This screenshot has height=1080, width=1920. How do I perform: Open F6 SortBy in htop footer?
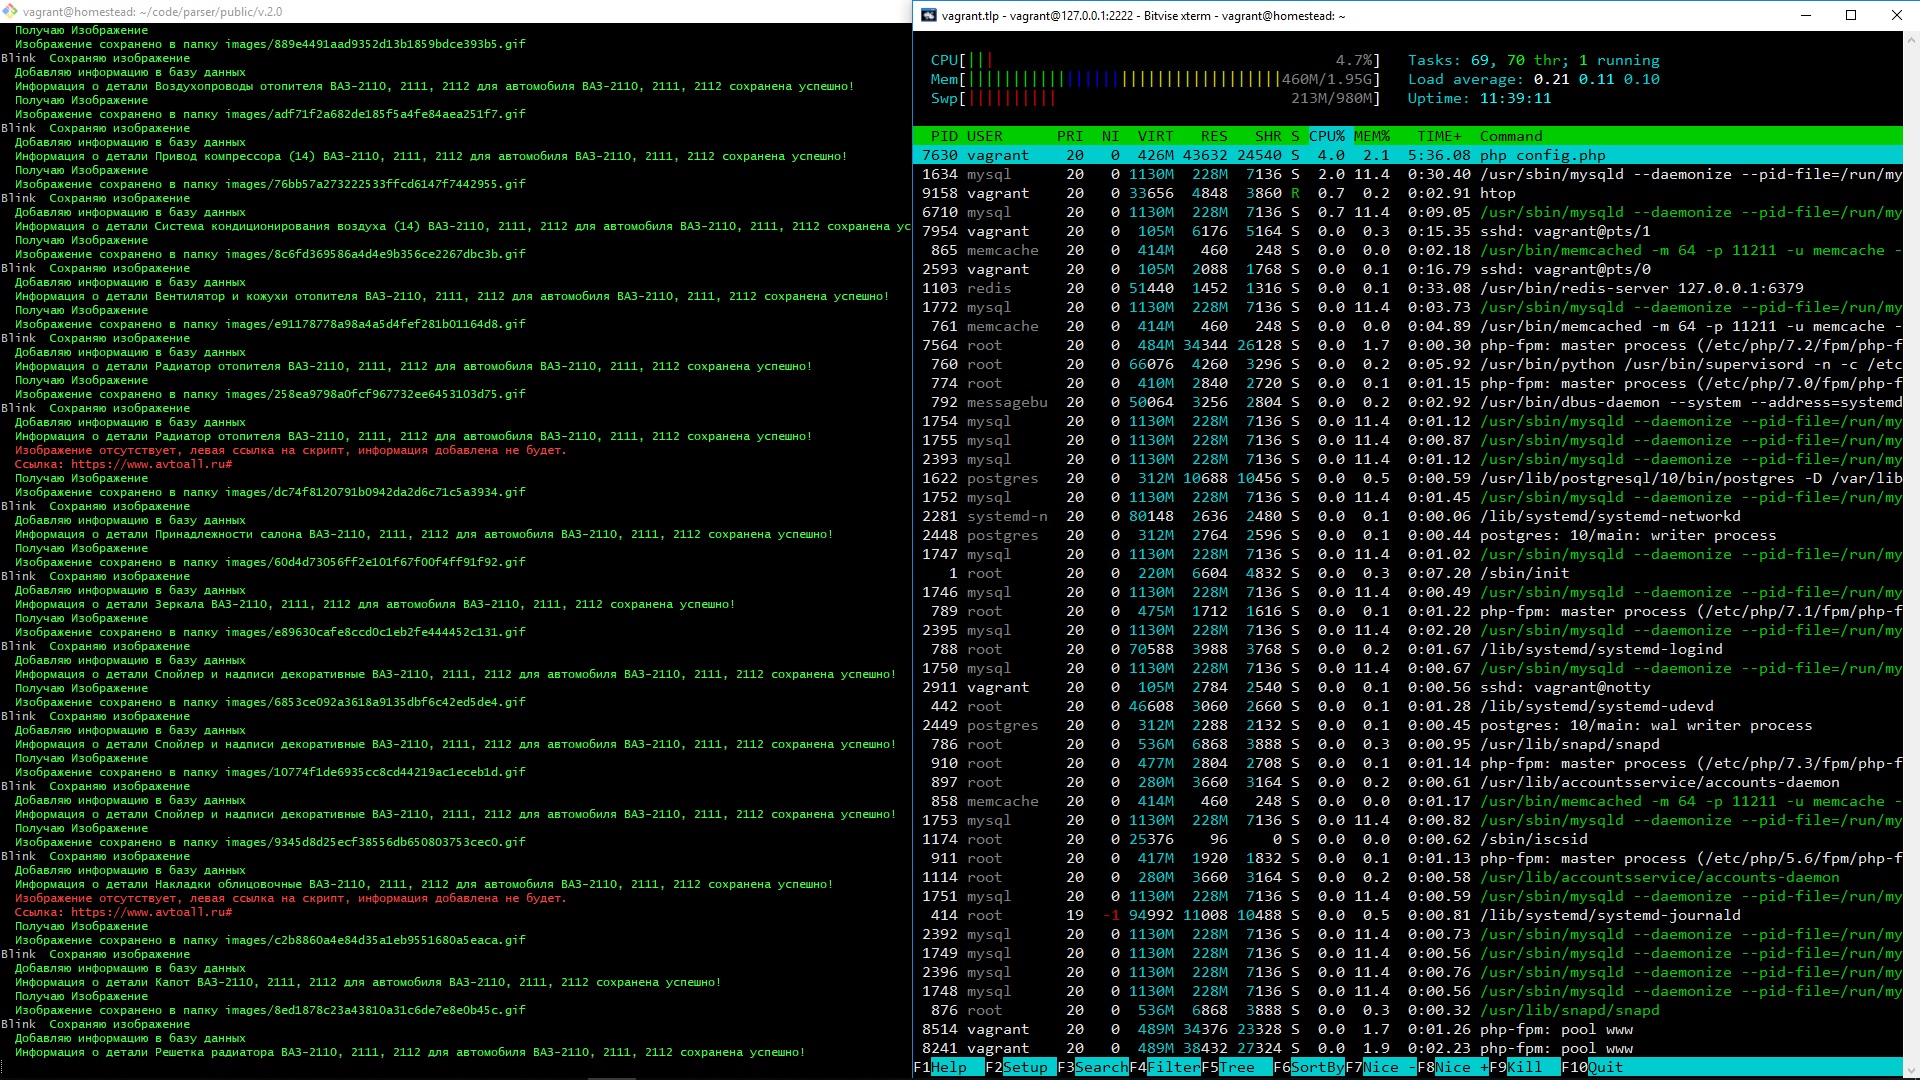[1309, 1067]
